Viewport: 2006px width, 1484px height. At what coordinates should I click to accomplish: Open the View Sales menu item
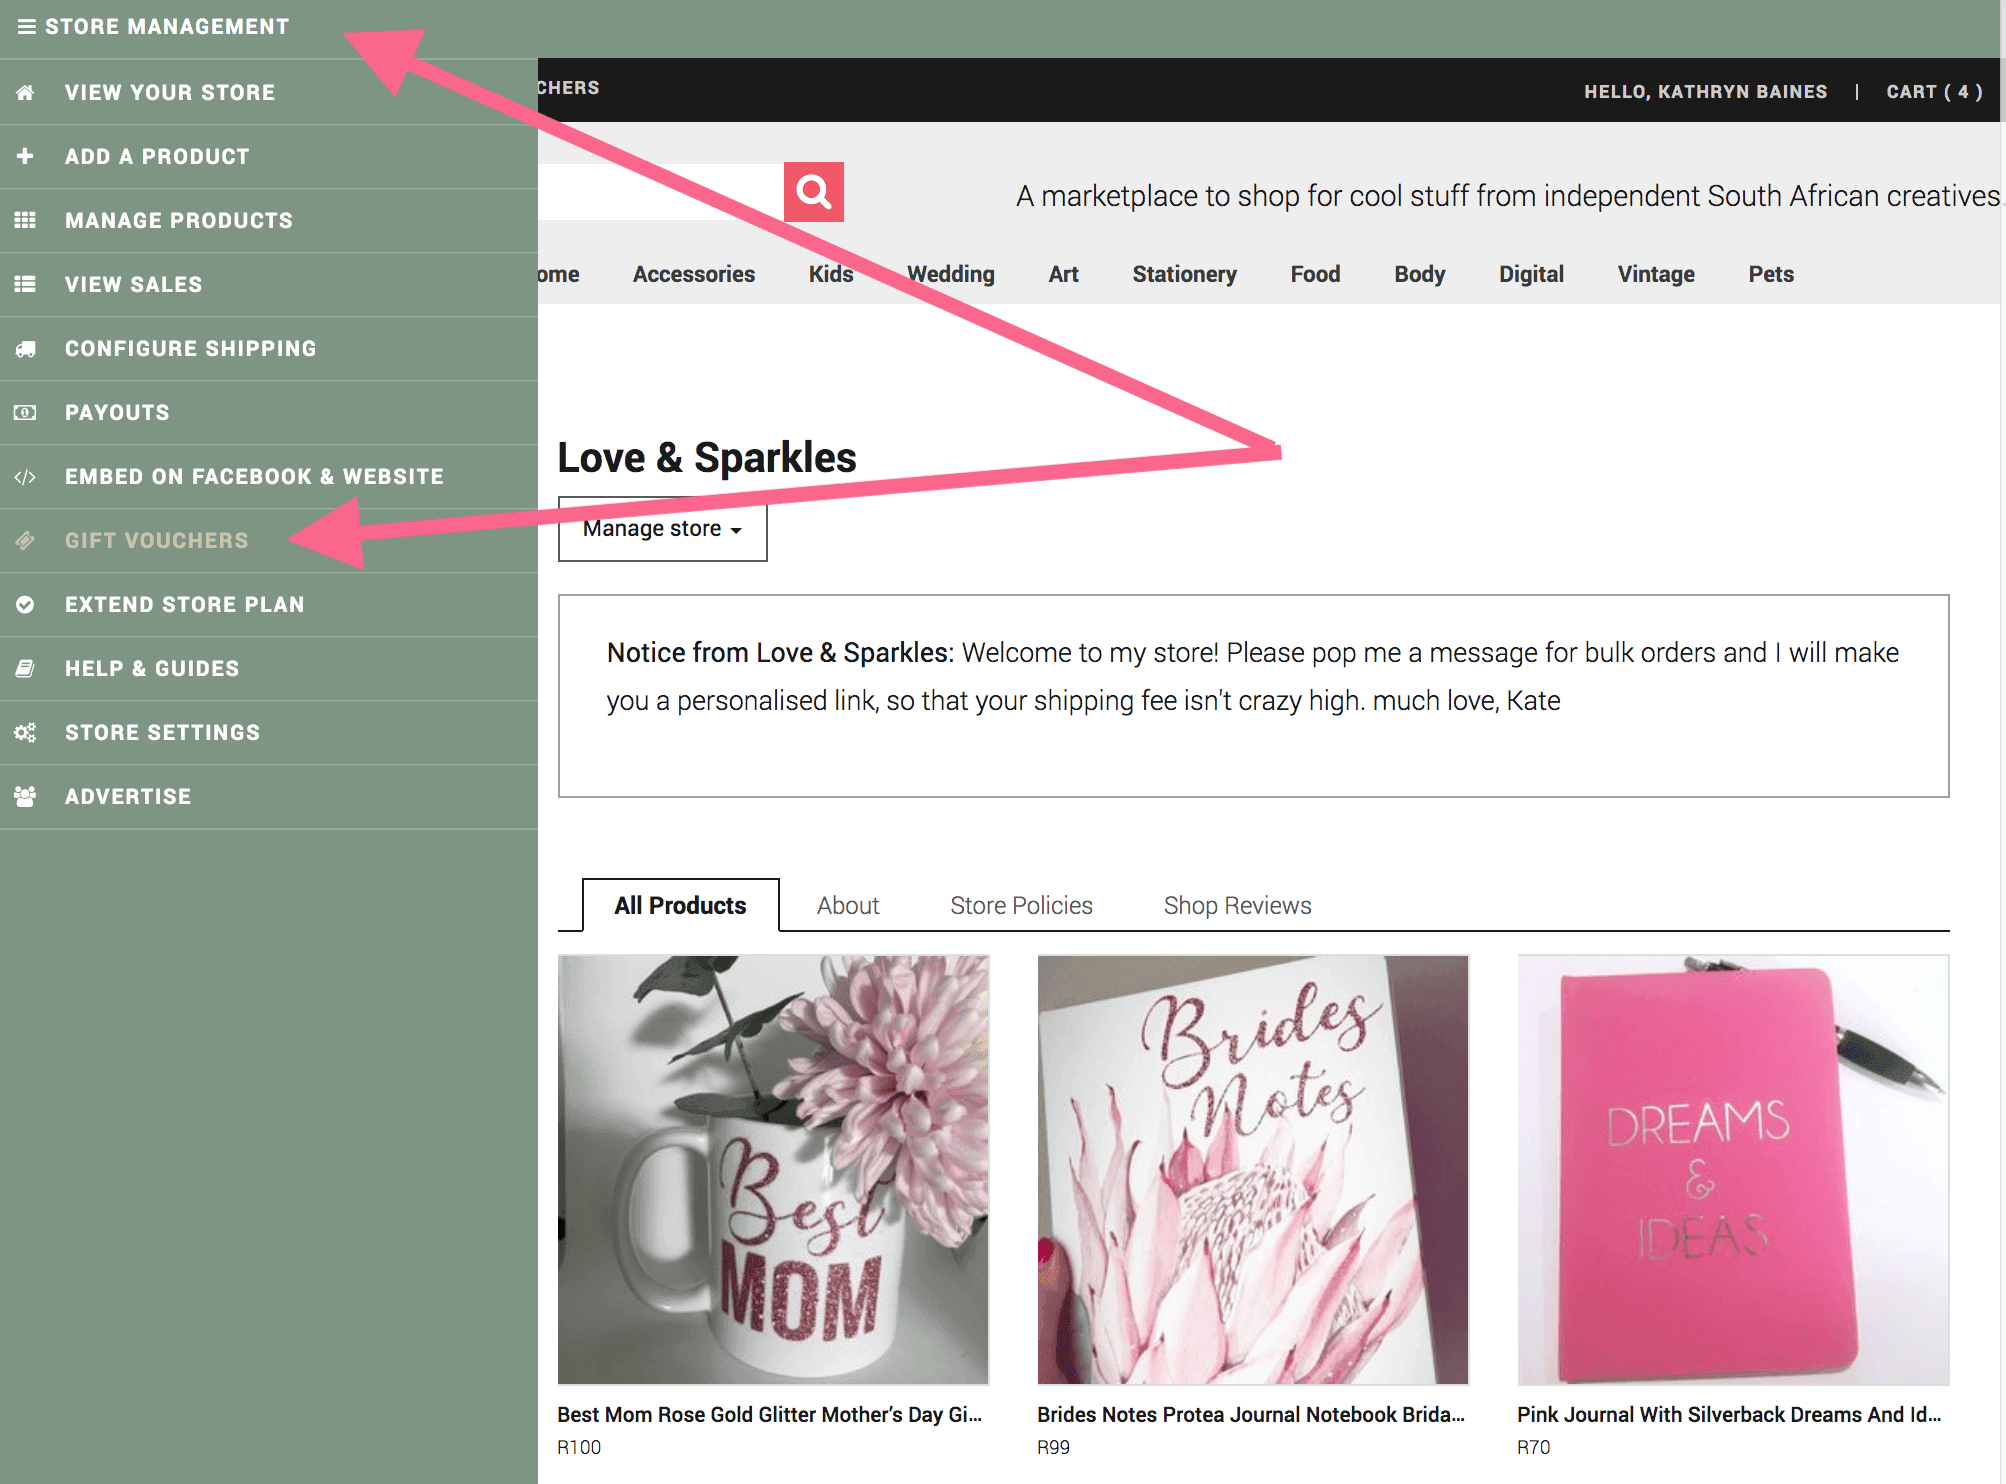(x=133, y=285)
